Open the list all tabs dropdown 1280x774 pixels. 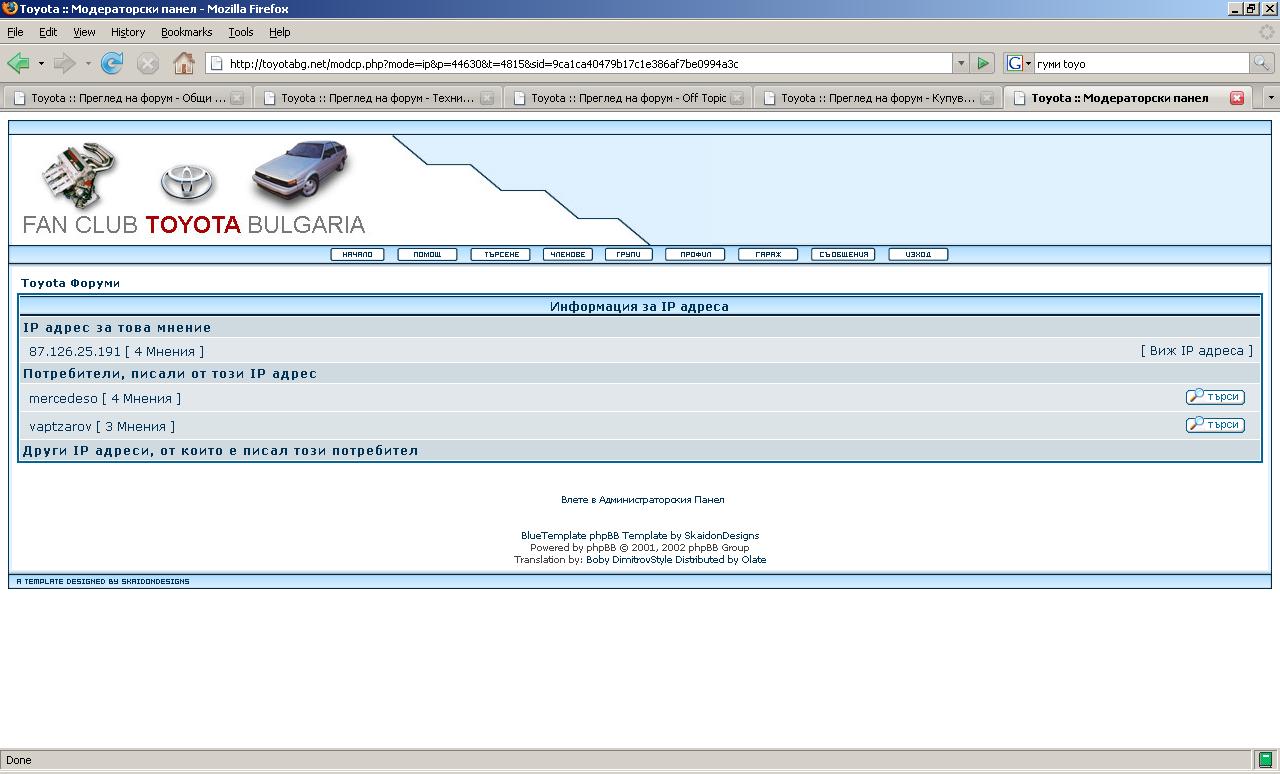pyautogui.click(x=1270, y=98)
